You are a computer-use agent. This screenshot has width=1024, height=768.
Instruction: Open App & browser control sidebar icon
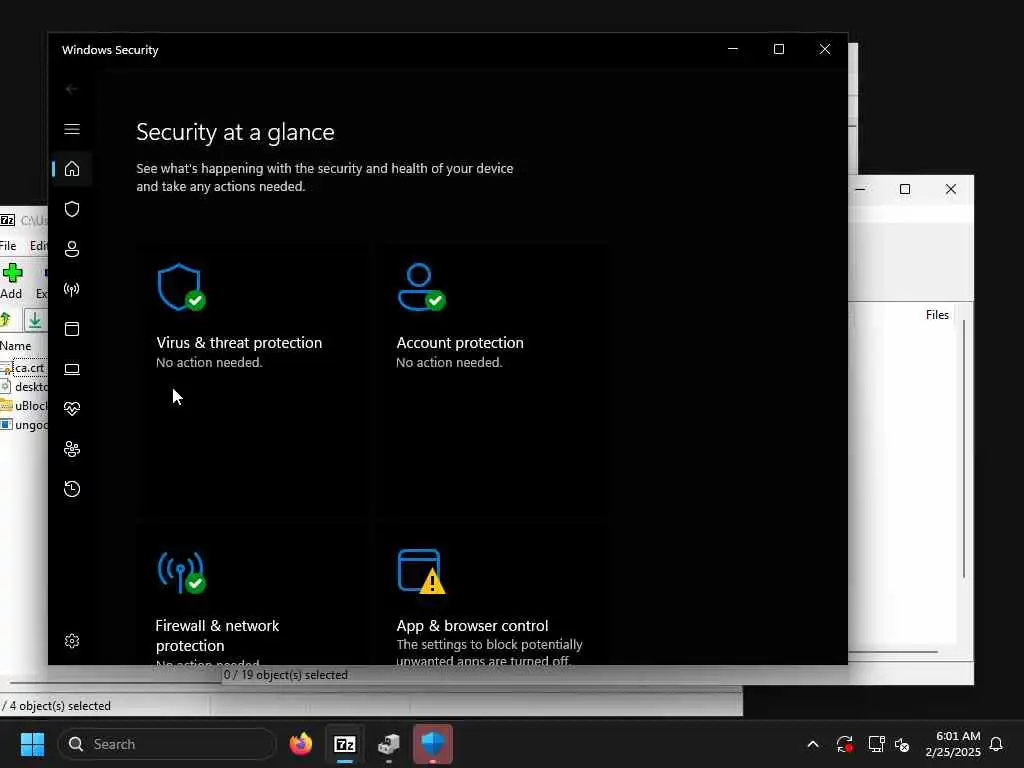pos(72,328)
